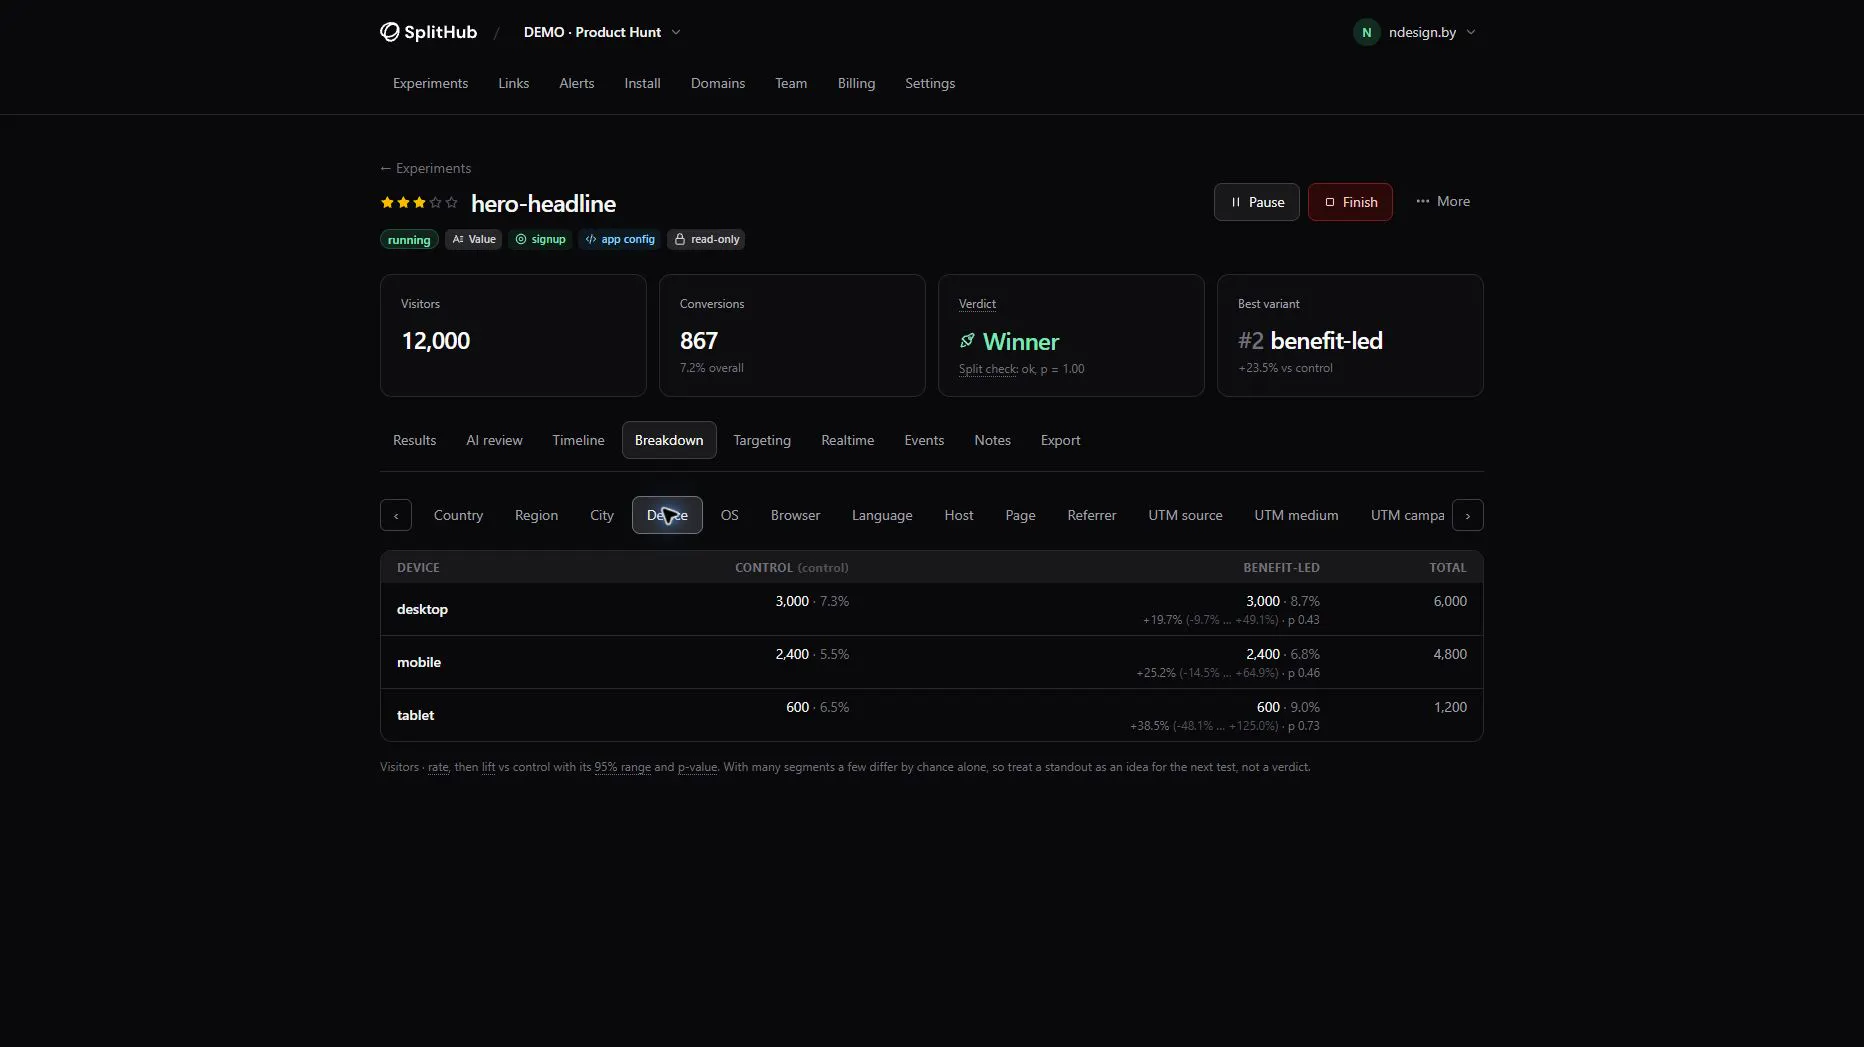This screenshot has width=1864, height=1047.
Task: Go back to Experiments list link
Action: pyautogui.click(x=425, y=168)
